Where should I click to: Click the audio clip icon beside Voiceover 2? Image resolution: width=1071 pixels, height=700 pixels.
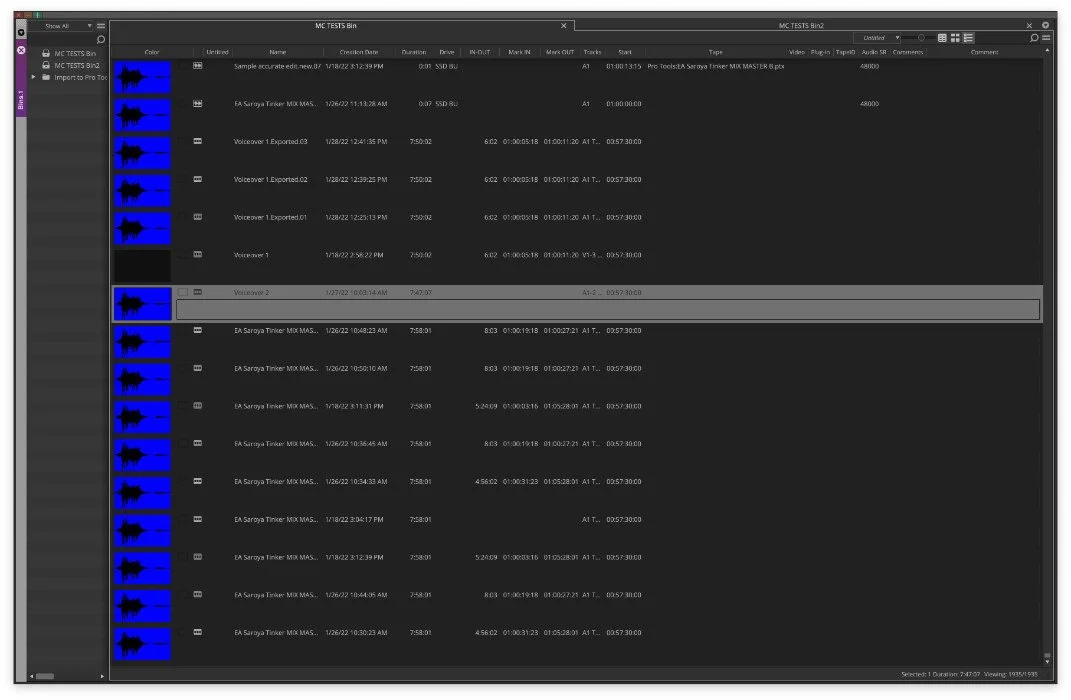coord(196,292)
